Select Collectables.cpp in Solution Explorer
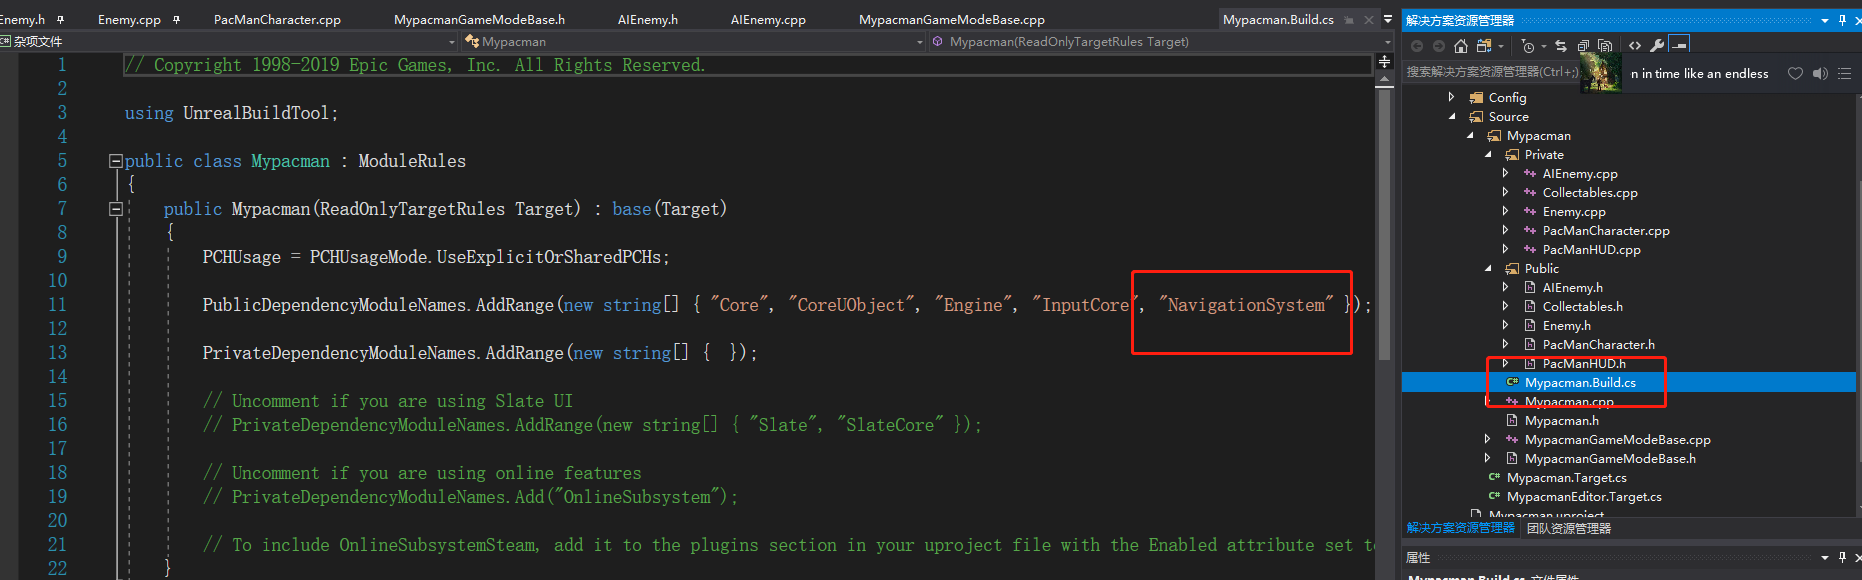The height and width of the screenshot is (580, 1862). click(x=1590, y=193)
